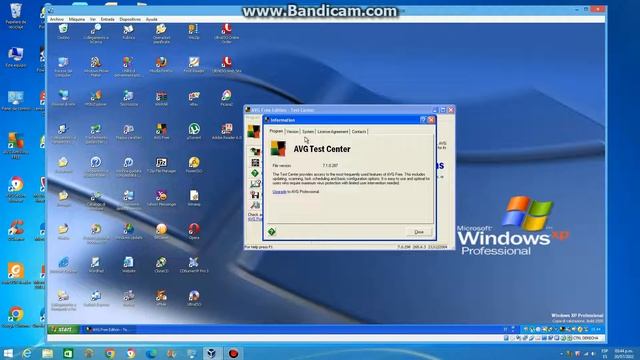Viewport: 640px width, 360px height.
Task: Click the dialog title bar question mark help button
Action: pyautogui.click(x=423, y=120)
